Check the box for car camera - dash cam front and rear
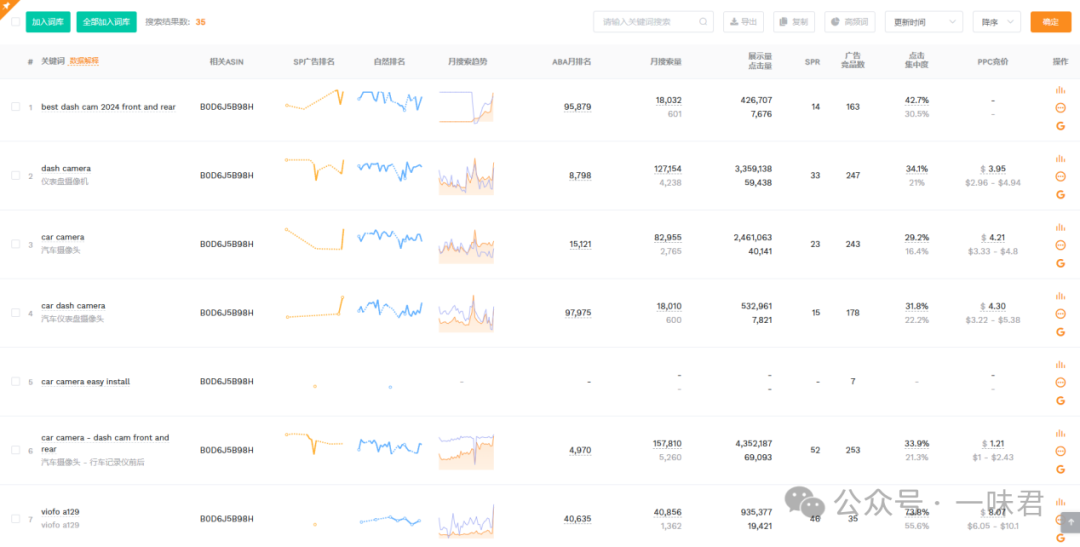The image size is (1080, 547). coord(15,450)
